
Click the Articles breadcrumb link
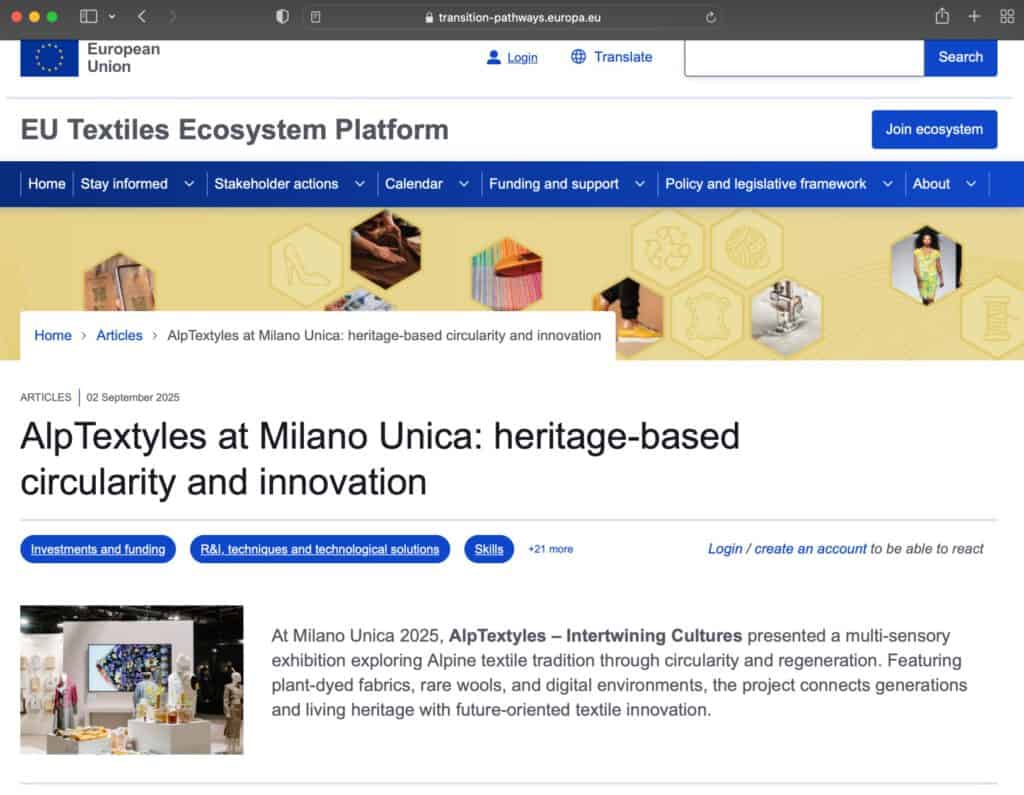click(119, 336)
